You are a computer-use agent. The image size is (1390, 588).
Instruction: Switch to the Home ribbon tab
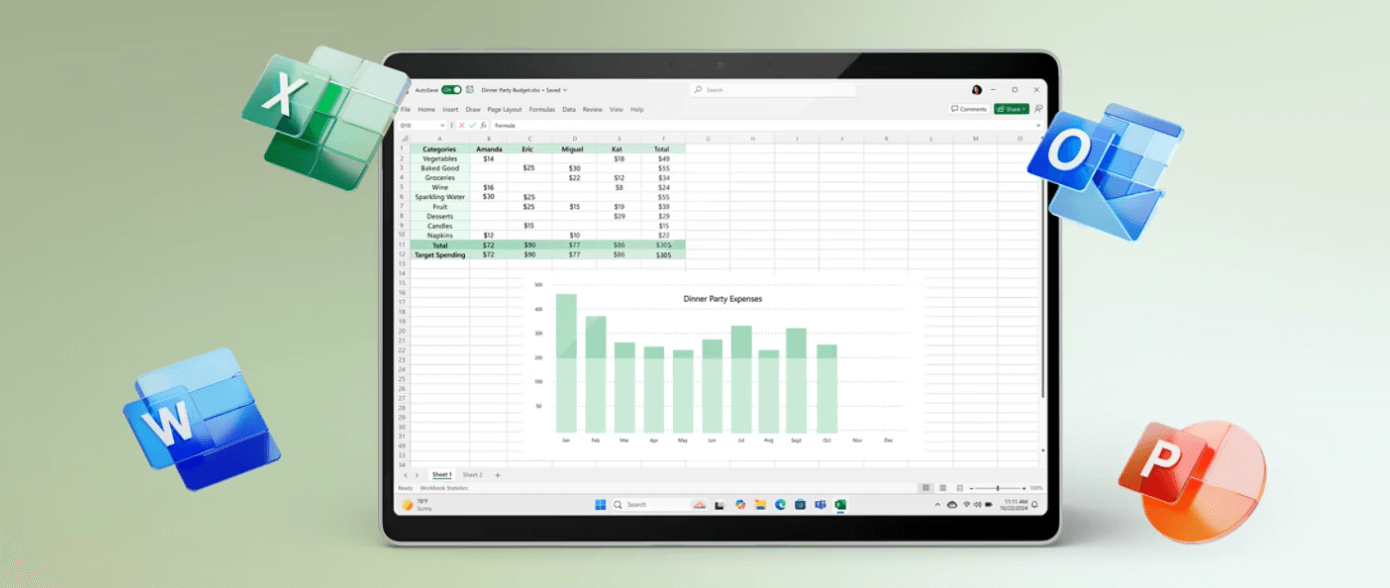coord(426,109)
